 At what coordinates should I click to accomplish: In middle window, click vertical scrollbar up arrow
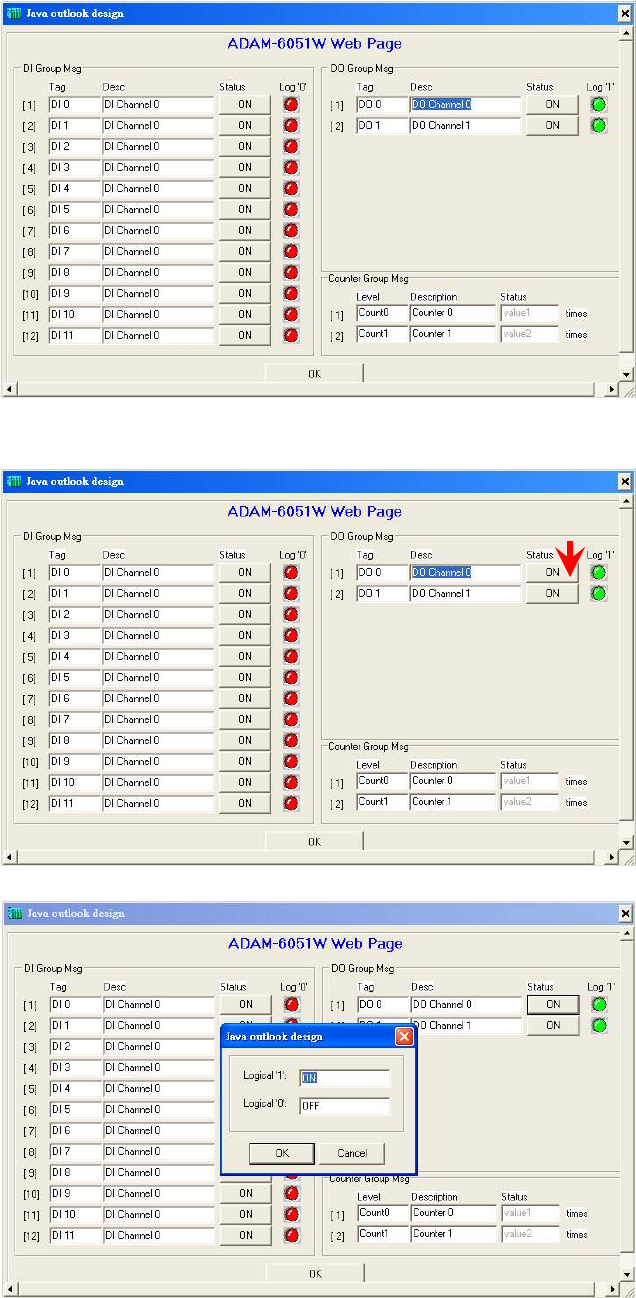click(x=627, y=503)
